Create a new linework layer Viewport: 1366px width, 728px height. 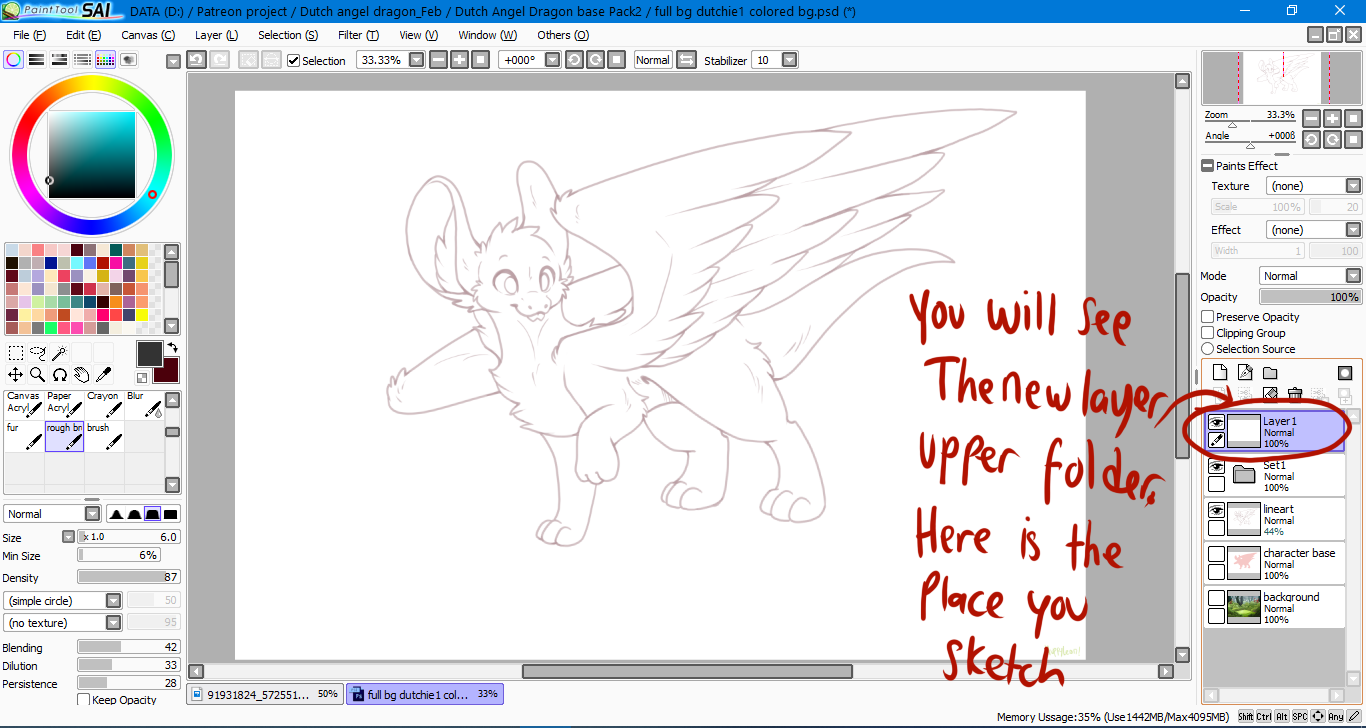pyautogui.click(x=1245, y=373)
